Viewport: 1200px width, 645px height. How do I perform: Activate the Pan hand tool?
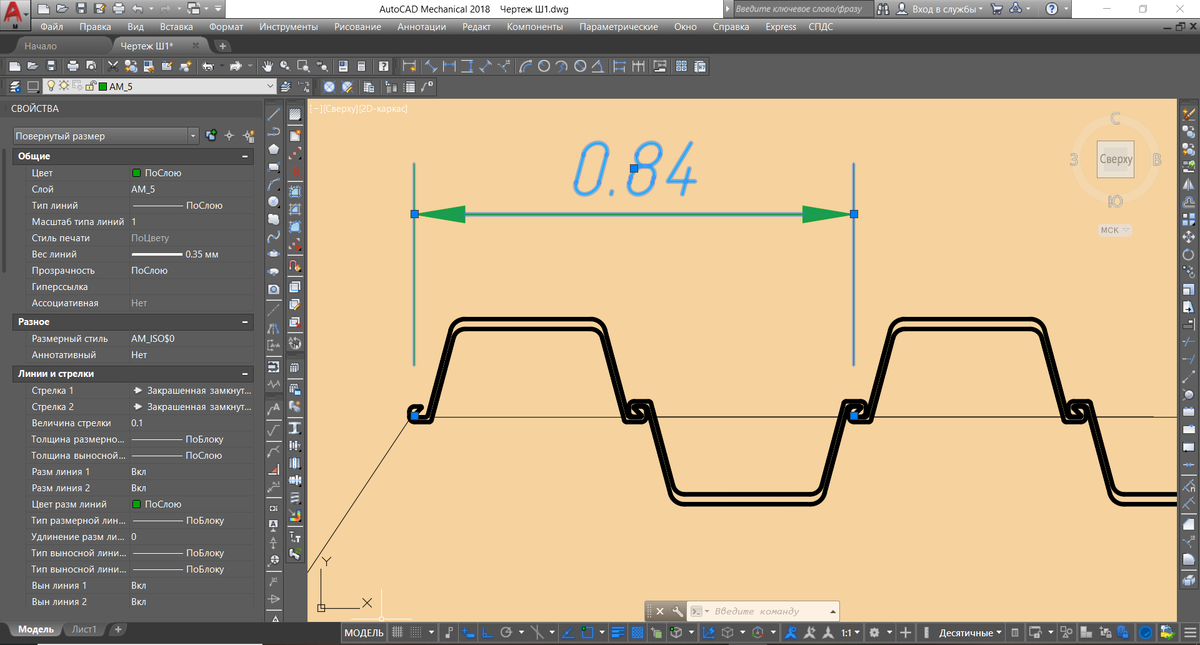pyautogui.click(x=268, y=66)
